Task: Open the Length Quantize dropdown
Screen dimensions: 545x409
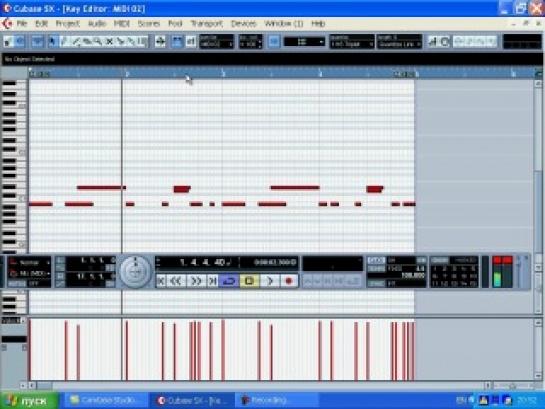Action: click(399, 41)
